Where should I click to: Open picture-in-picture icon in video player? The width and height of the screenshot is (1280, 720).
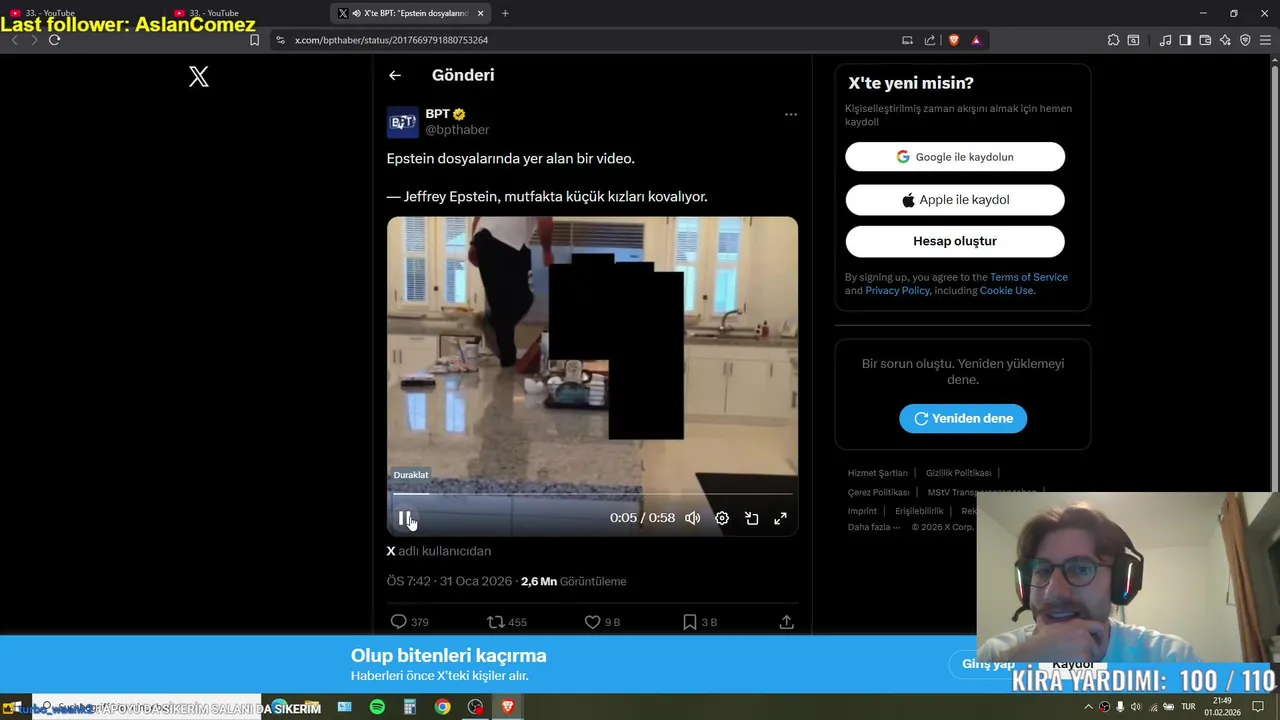[751, 518]
